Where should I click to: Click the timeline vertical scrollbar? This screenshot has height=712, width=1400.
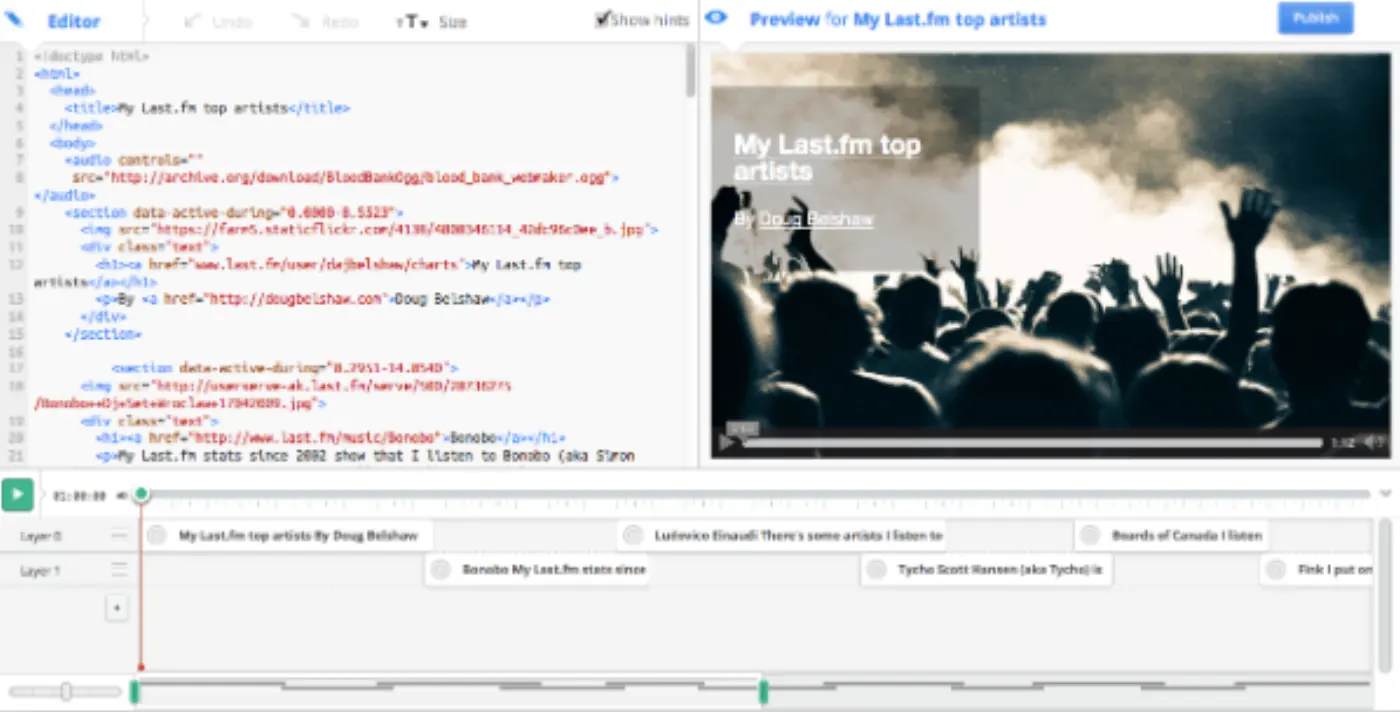(1385, 595)
